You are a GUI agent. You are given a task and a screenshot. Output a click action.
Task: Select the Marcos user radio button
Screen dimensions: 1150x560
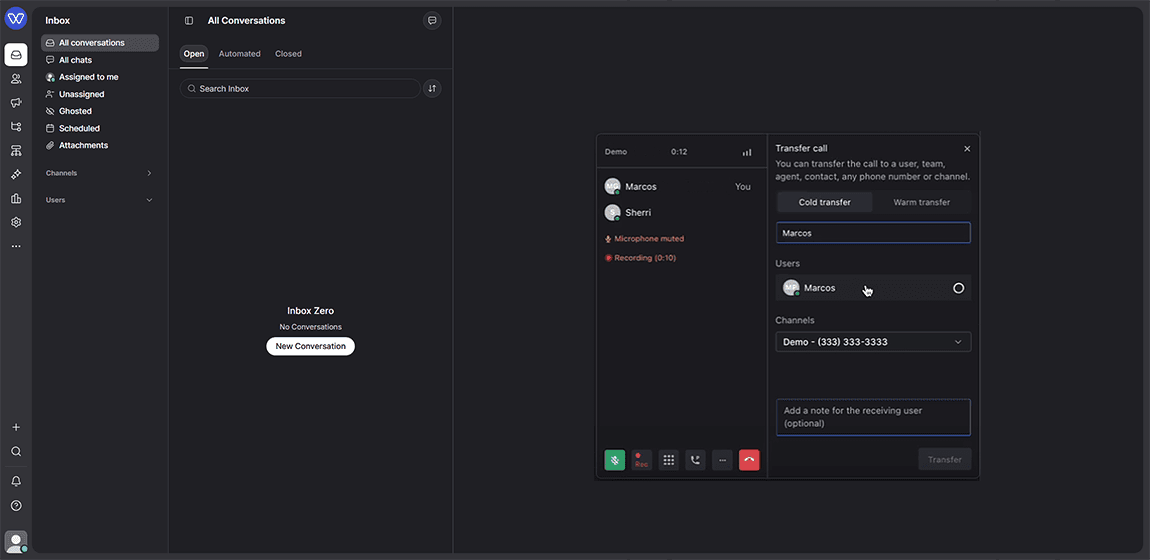[958, 288]
